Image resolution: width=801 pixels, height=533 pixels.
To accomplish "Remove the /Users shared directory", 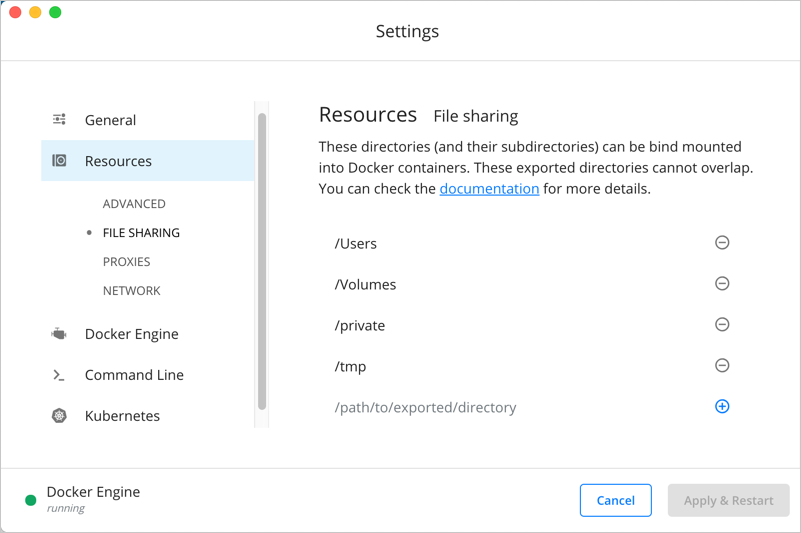I will pyautogui.click(x=722, y=243).
